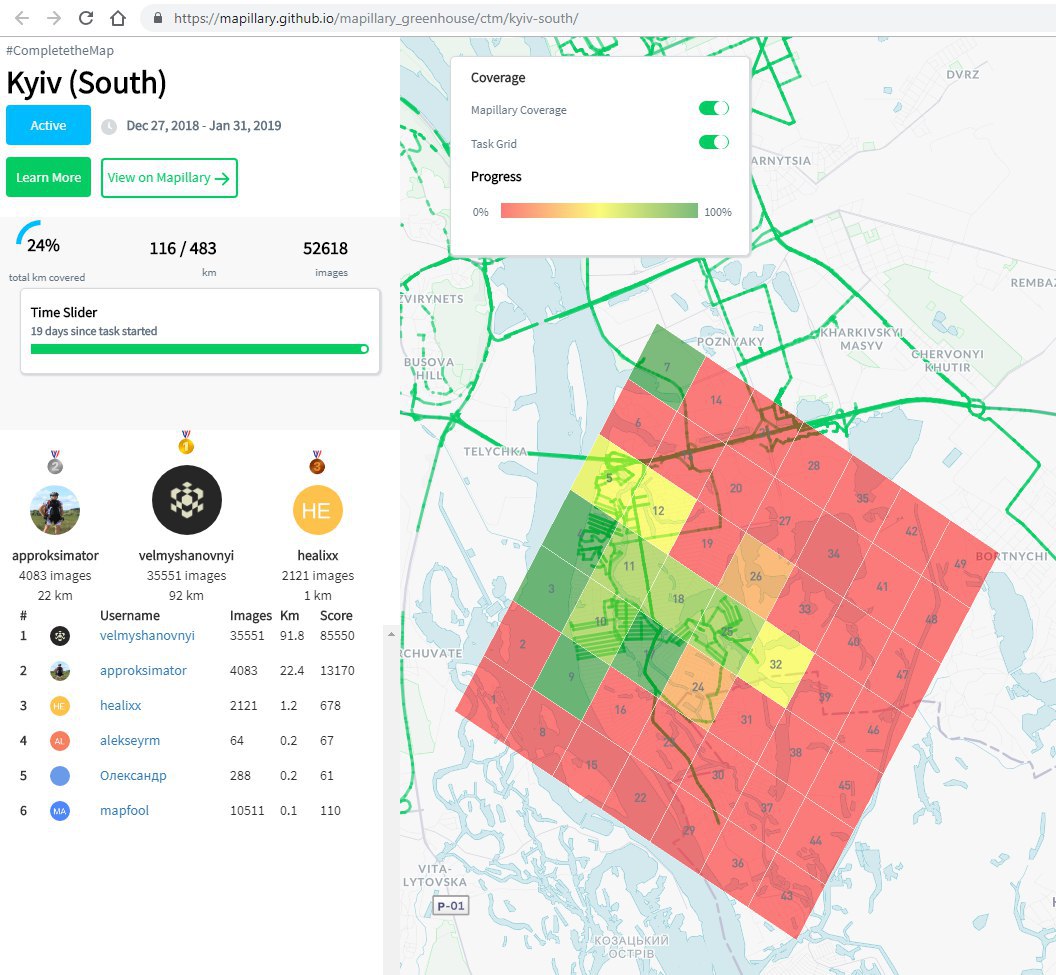This screenshot has width=1056, height=975.
Task: Open velmyshanovnyi profile link in table
Action: pos(147,636)
